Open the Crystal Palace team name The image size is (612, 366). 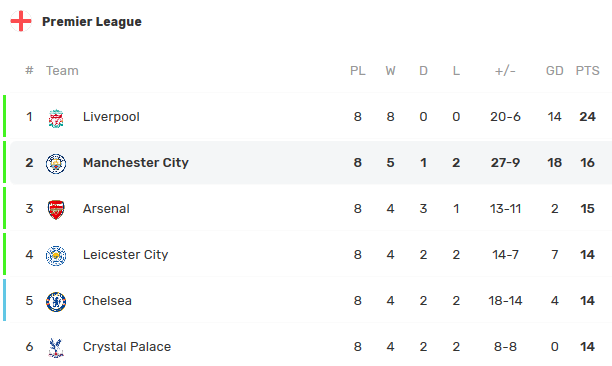(127, 347)
